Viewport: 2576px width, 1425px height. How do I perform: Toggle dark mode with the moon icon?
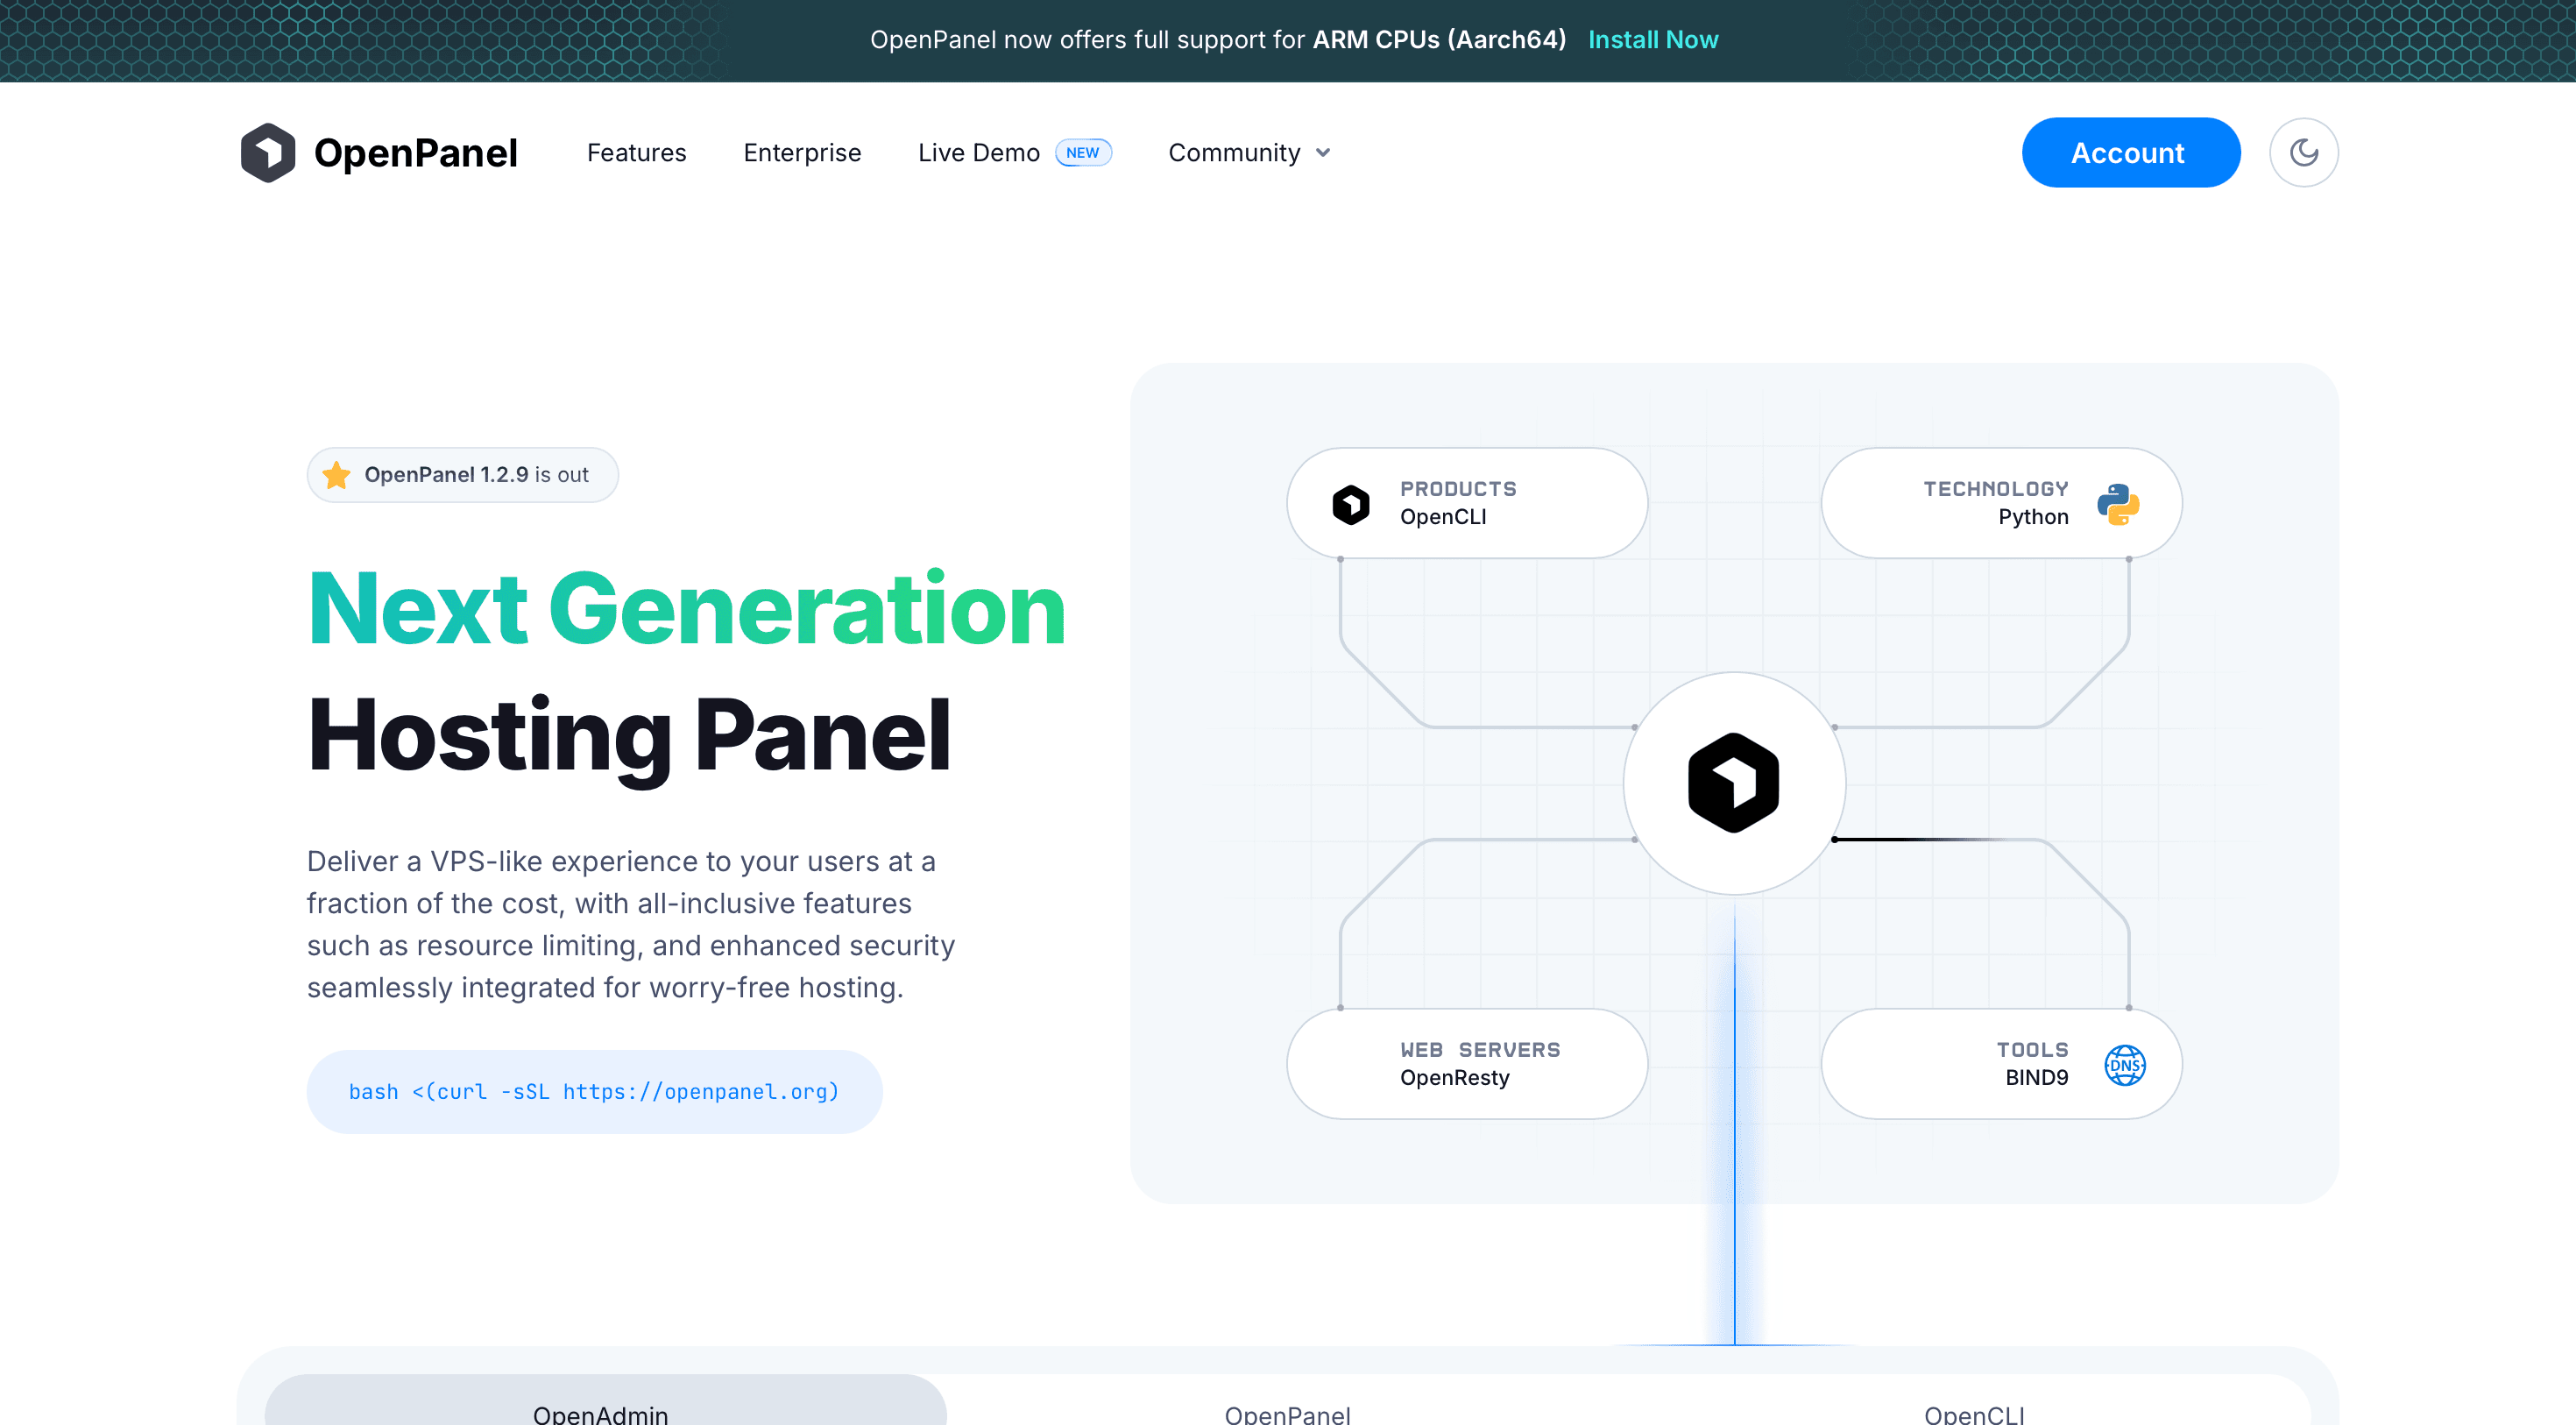click(x=2303, y=152)
